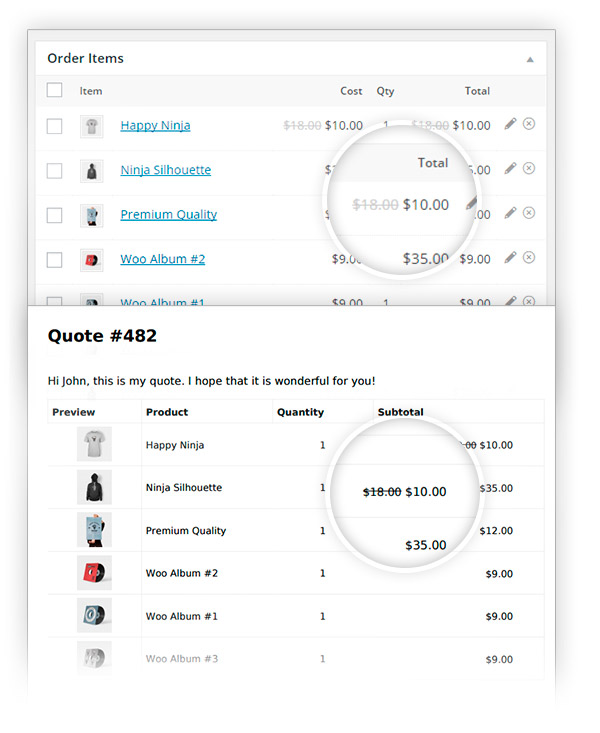Edit the Happy Ninja order item pencil
This screenshot has width=600, height=733.
click(510, 124)
